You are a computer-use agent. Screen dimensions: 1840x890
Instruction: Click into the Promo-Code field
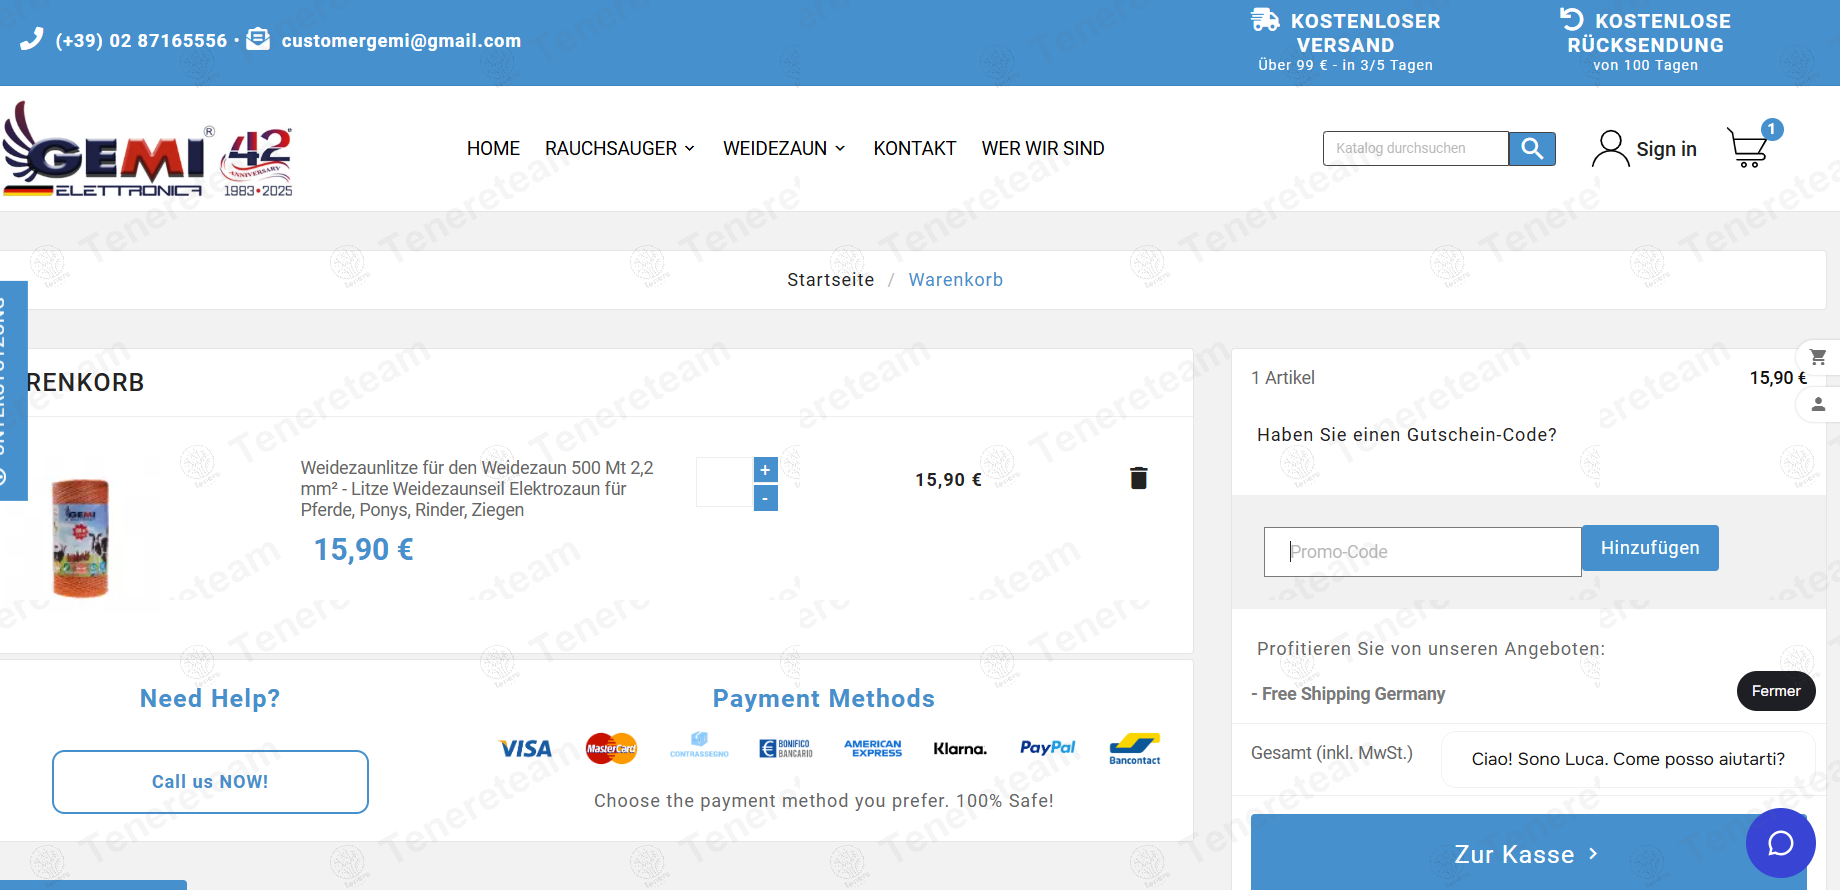pos(1422,552)
